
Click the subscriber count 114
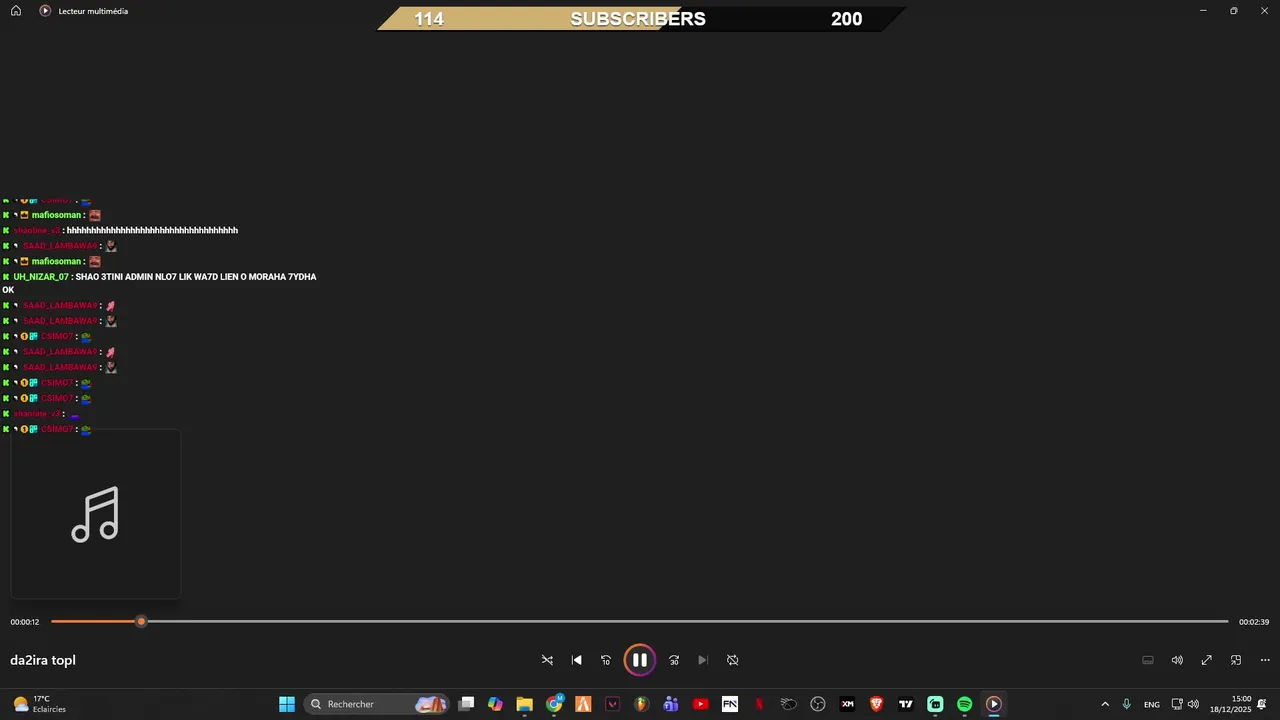click(429, 19)
